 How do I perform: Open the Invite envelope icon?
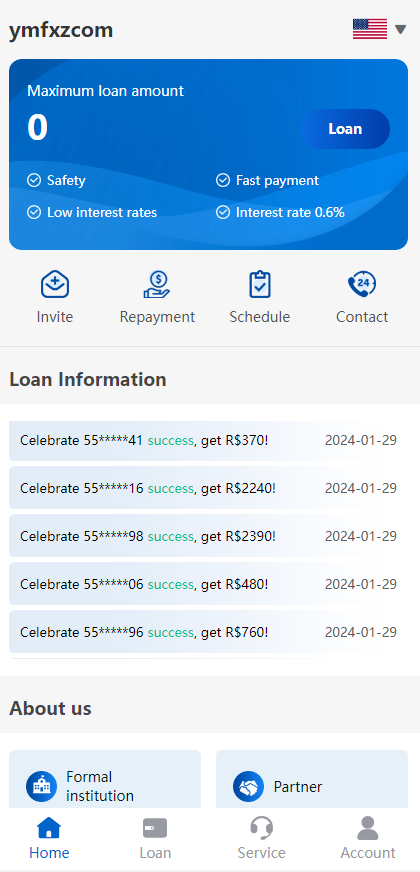point(55,284)
